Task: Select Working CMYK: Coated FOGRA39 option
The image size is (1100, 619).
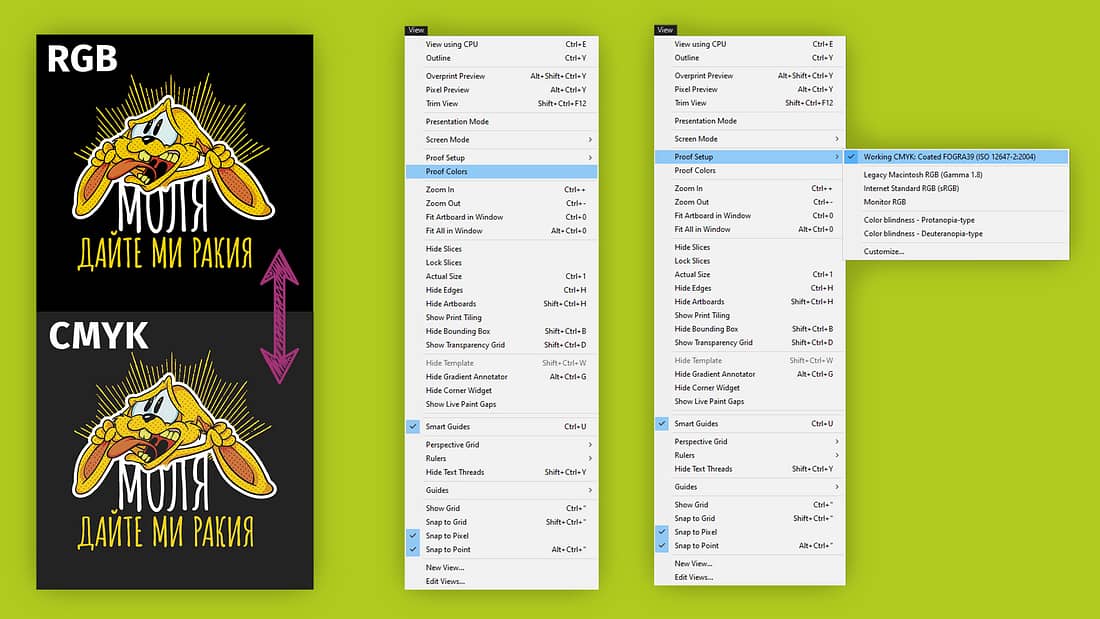Action: tap(949, 157)
